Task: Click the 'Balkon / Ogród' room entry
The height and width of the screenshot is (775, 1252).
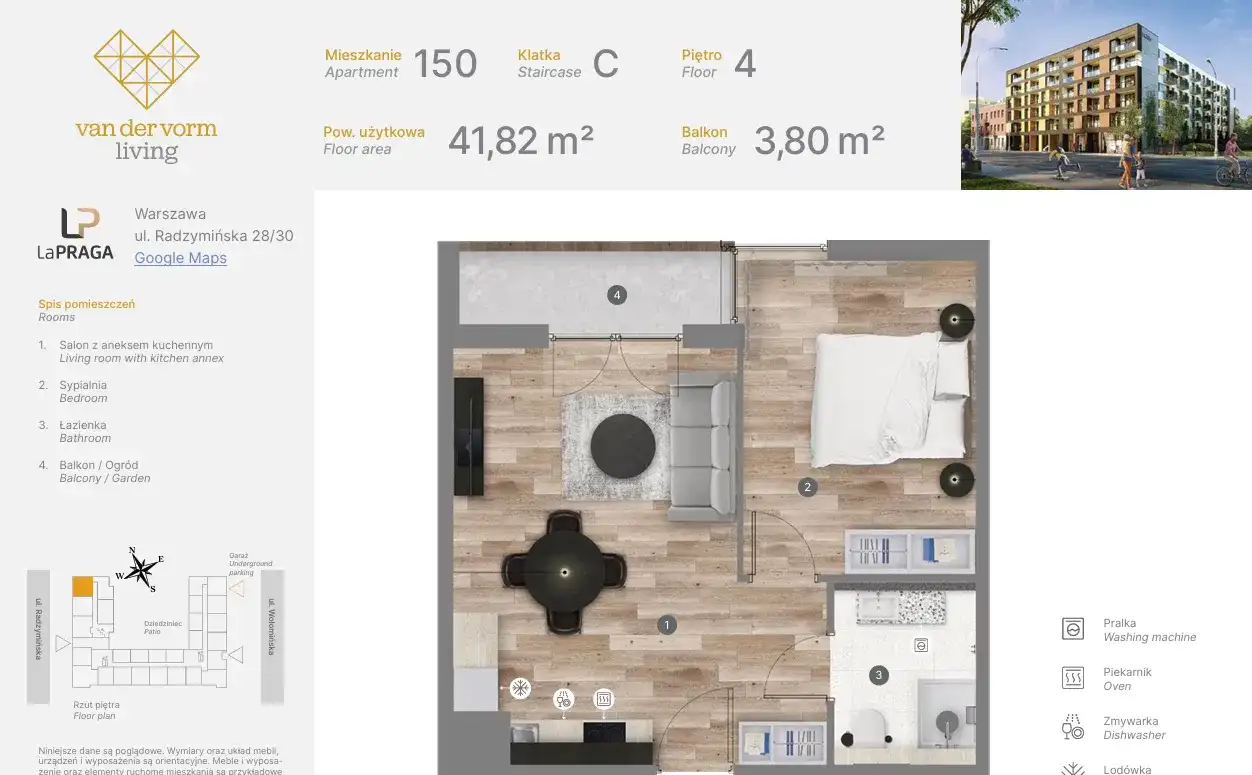Action: [99, 465]
